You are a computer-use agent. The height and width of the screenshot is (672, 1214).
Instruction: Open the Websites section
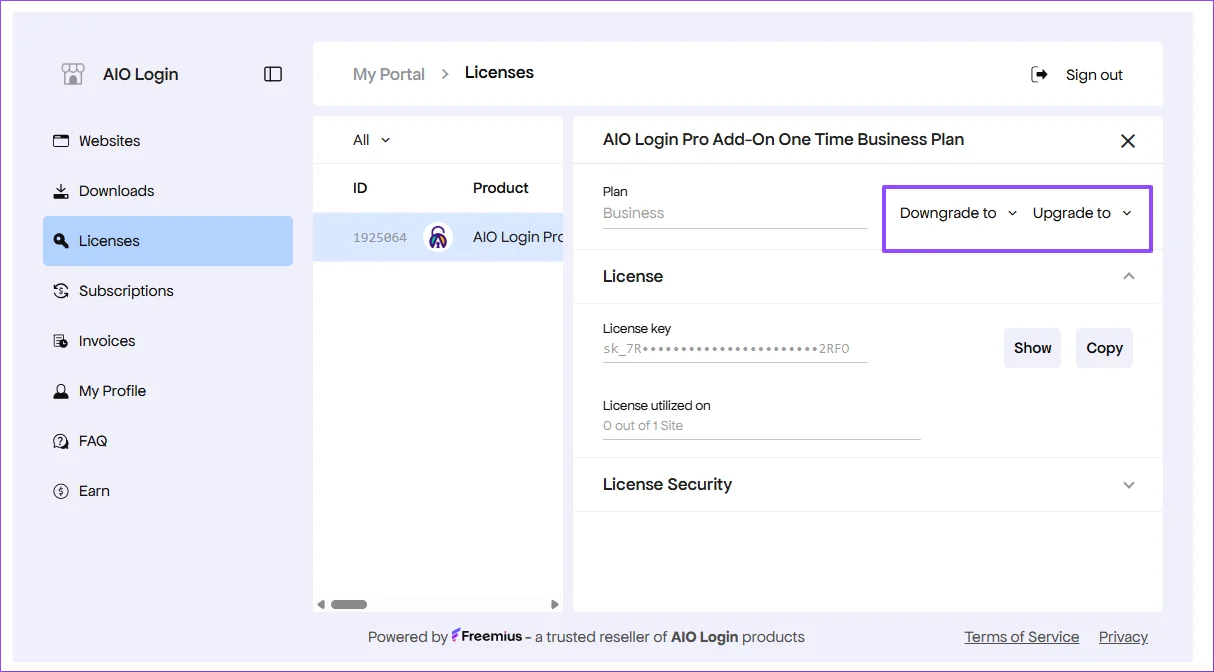point(168,141)
